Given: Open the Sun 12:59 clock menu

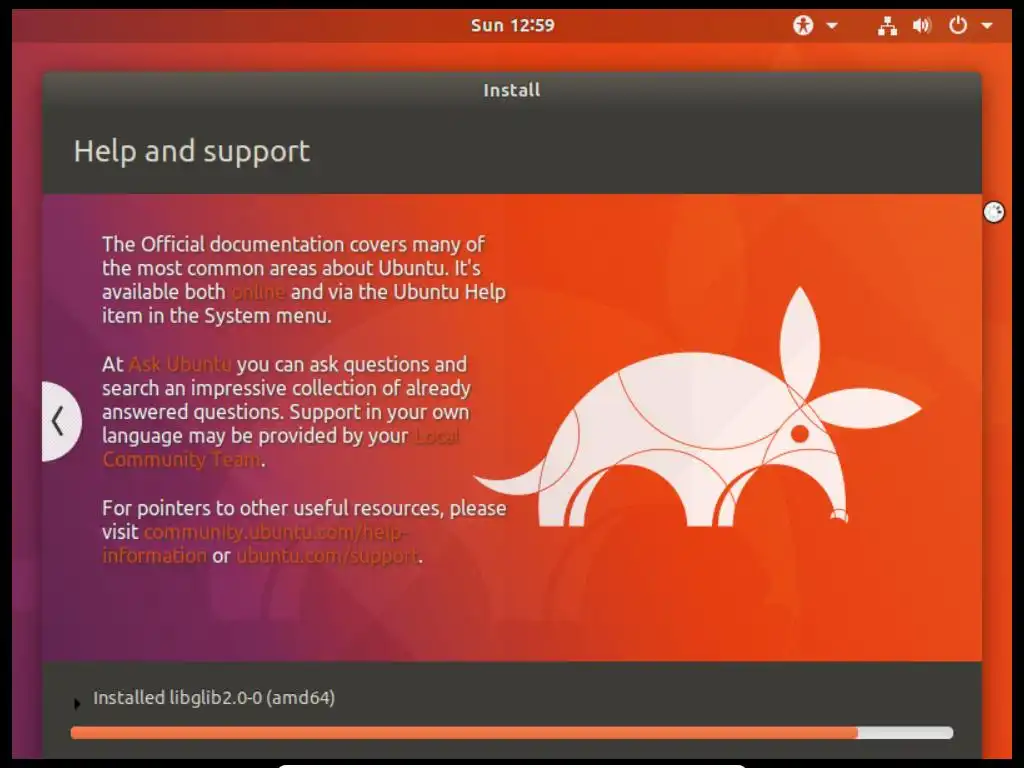Looking at the screenshot, I should pyautogui.click(x=513, y=25).
